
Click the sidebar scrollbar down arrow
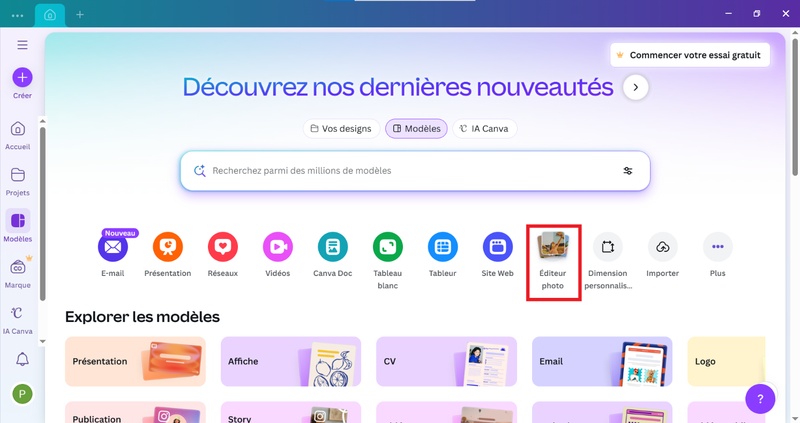tap(42, 341)
